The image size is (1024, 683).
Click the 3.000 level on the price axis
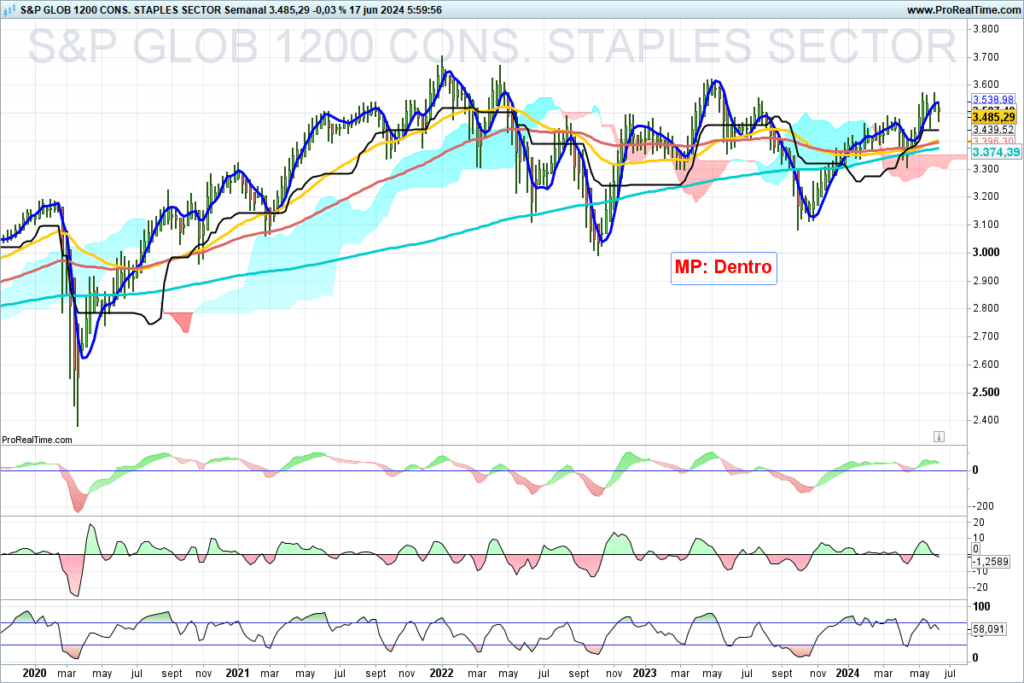pyautogui.click(x=985, y=253)
